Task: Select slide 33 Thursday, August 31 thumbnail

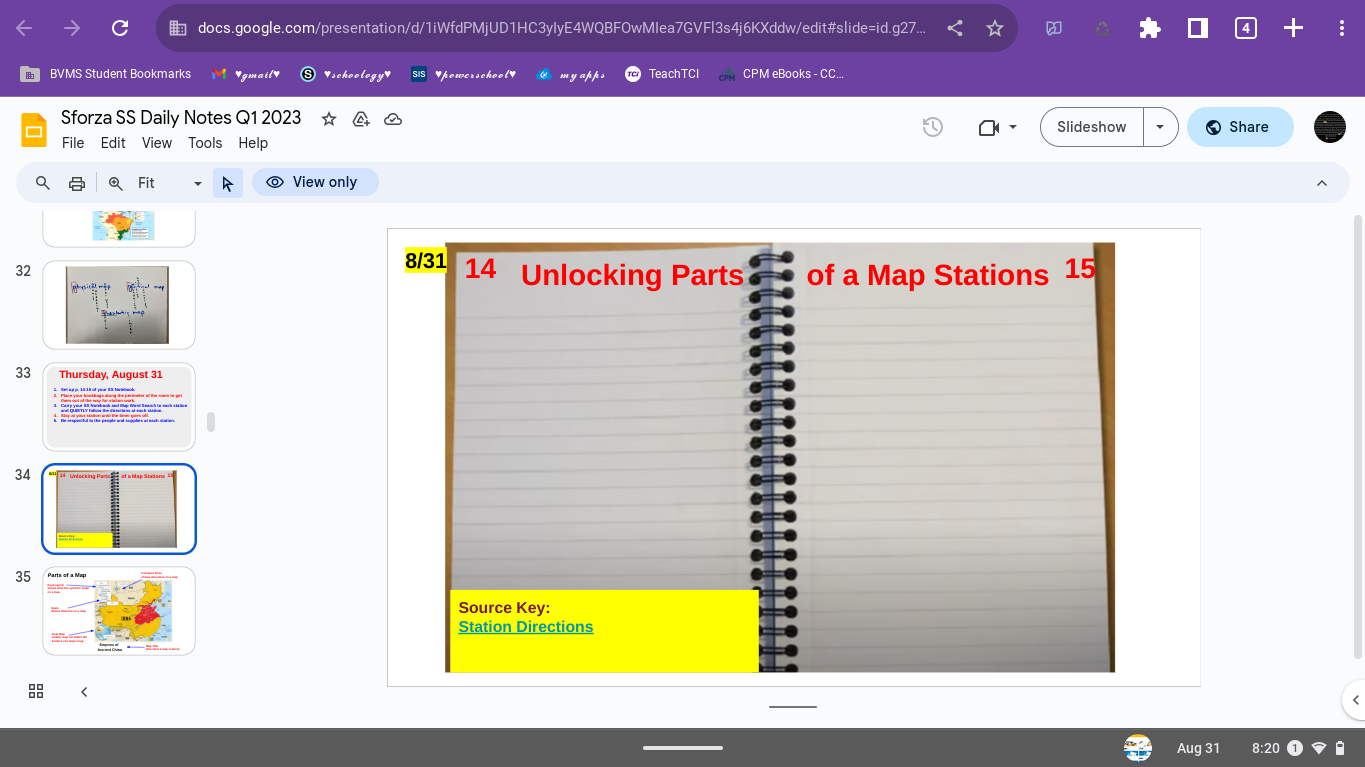Action: (119, 407)
